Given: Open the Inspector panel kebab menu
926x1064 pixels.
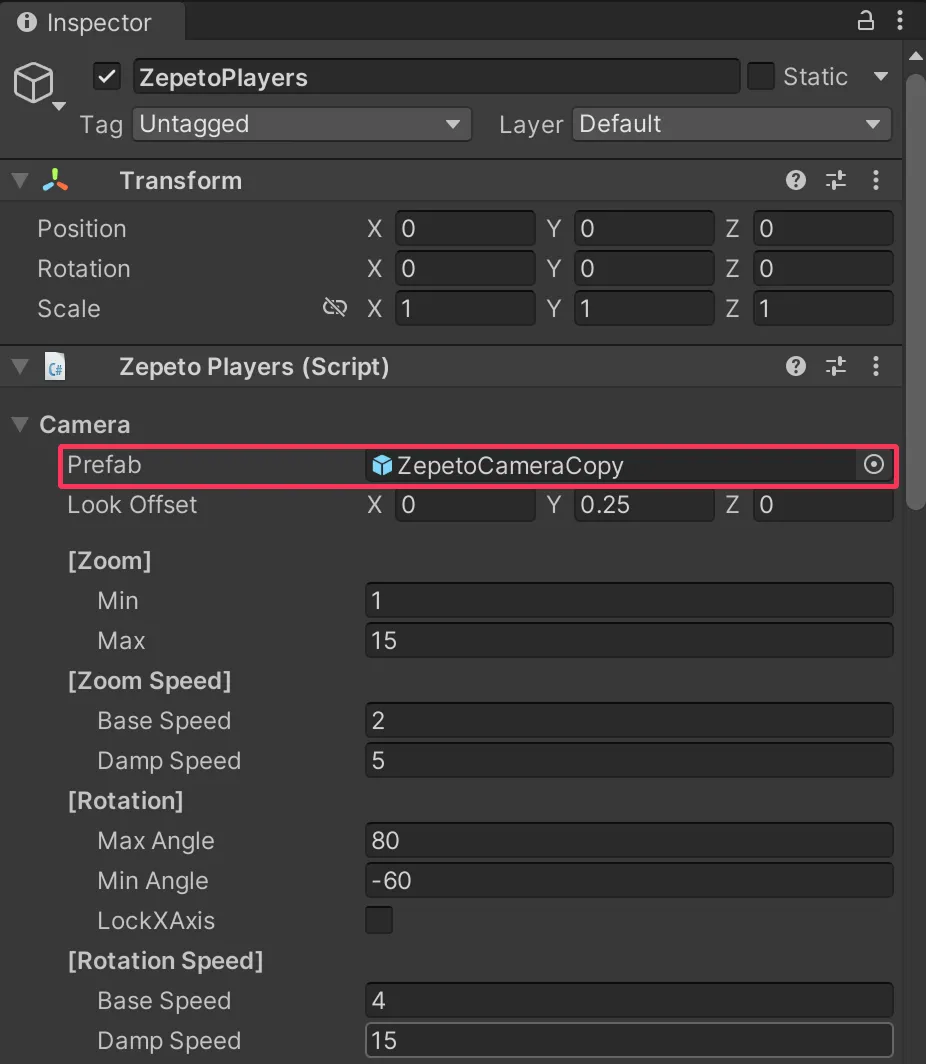Looking at the screenshot, I should point(900,20).
